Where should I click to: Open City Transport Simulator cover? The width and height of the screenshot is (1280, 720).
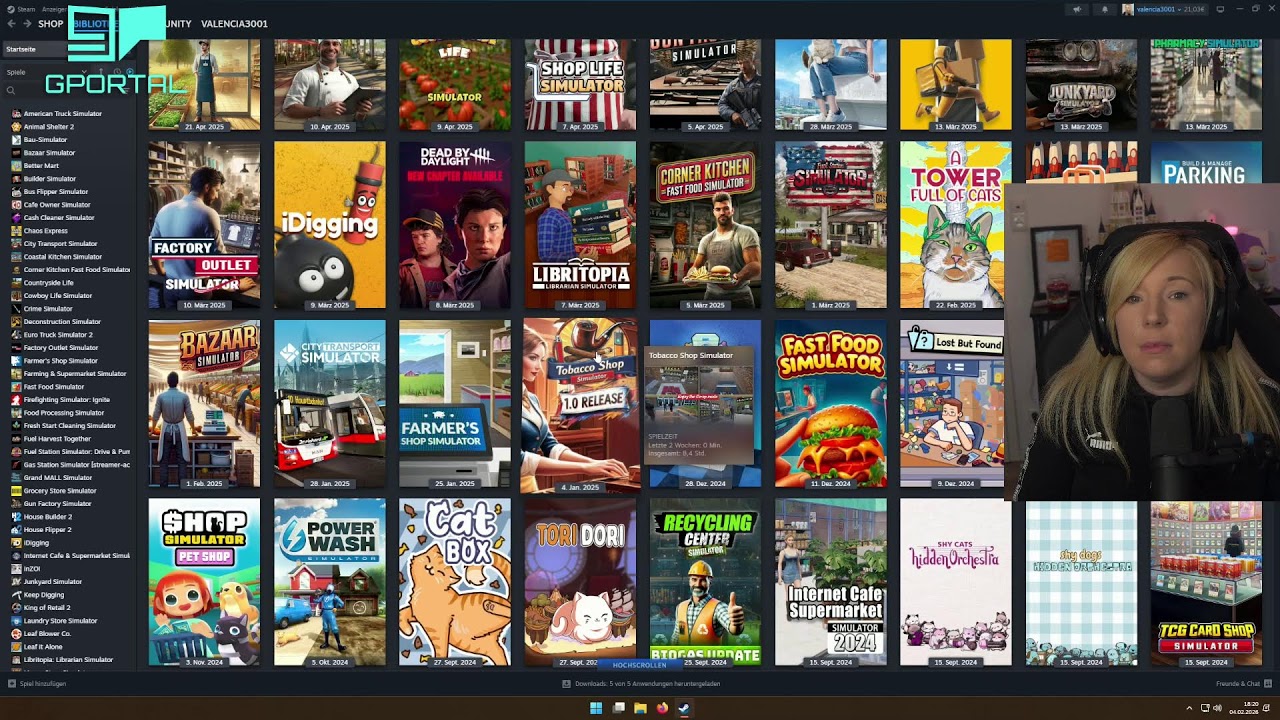pyautogui.click(x=330, y=404)
